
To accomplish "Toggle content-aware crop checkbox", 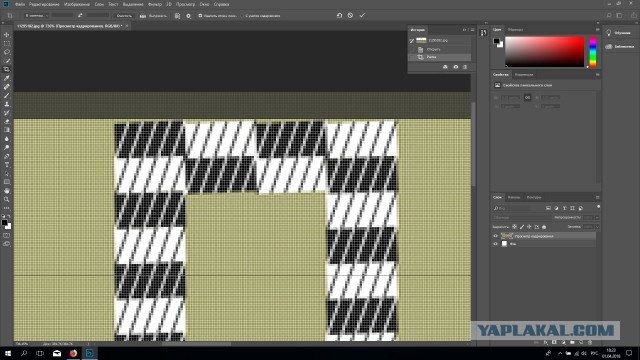I will point(242,16).
